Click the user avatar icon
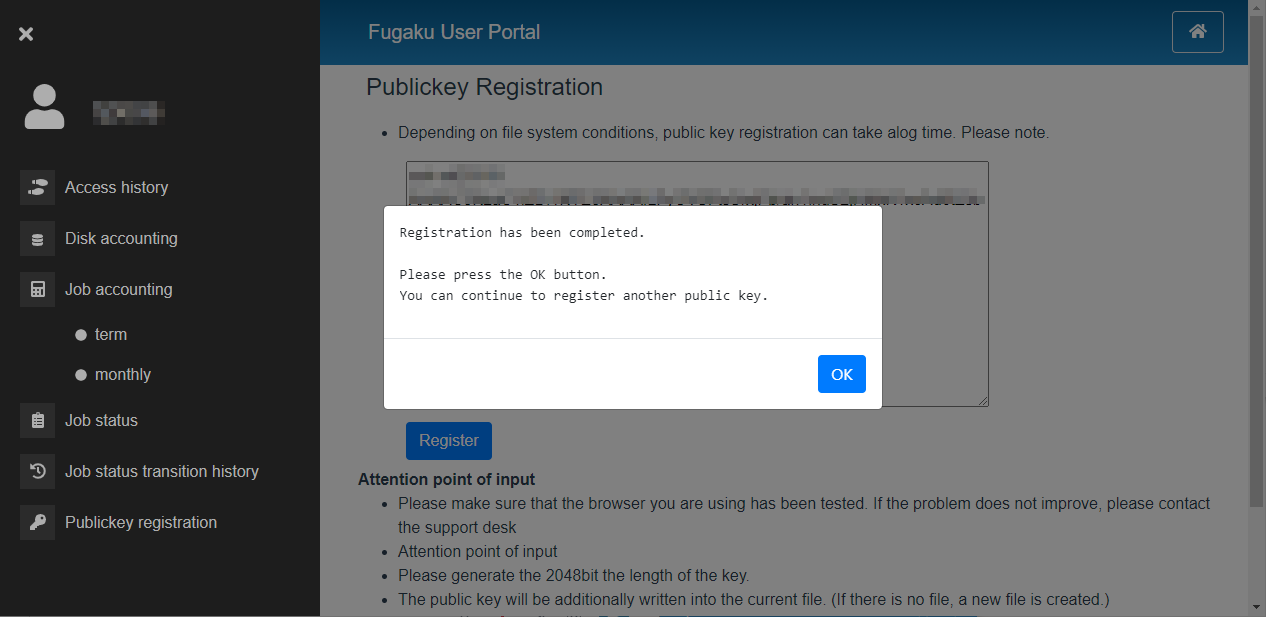The image size is (1266, 617). [44, 107]
